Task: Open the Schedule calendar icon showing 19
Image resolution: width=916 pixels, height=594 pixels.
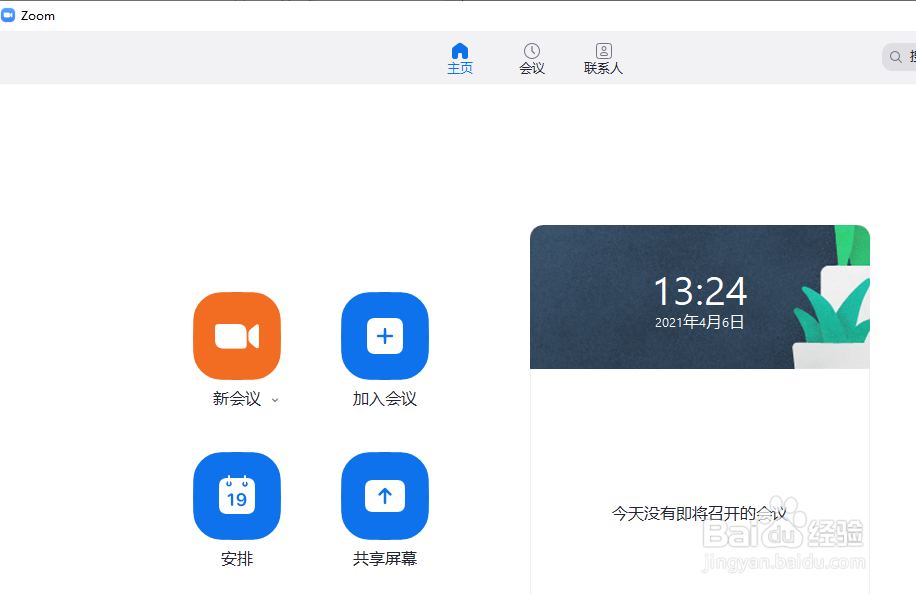Action: point(236,495)
